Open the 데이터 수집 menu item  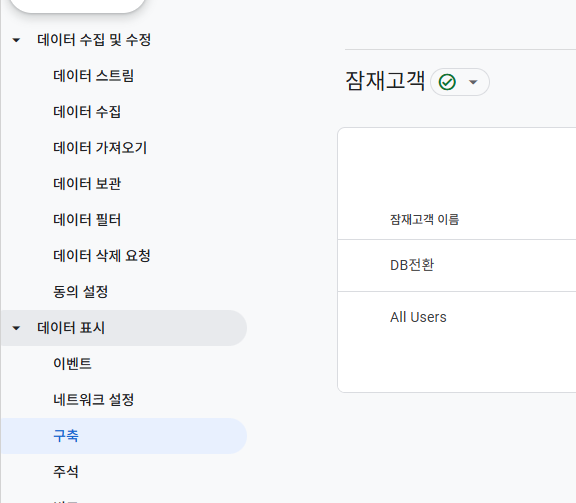coord(87,112)
